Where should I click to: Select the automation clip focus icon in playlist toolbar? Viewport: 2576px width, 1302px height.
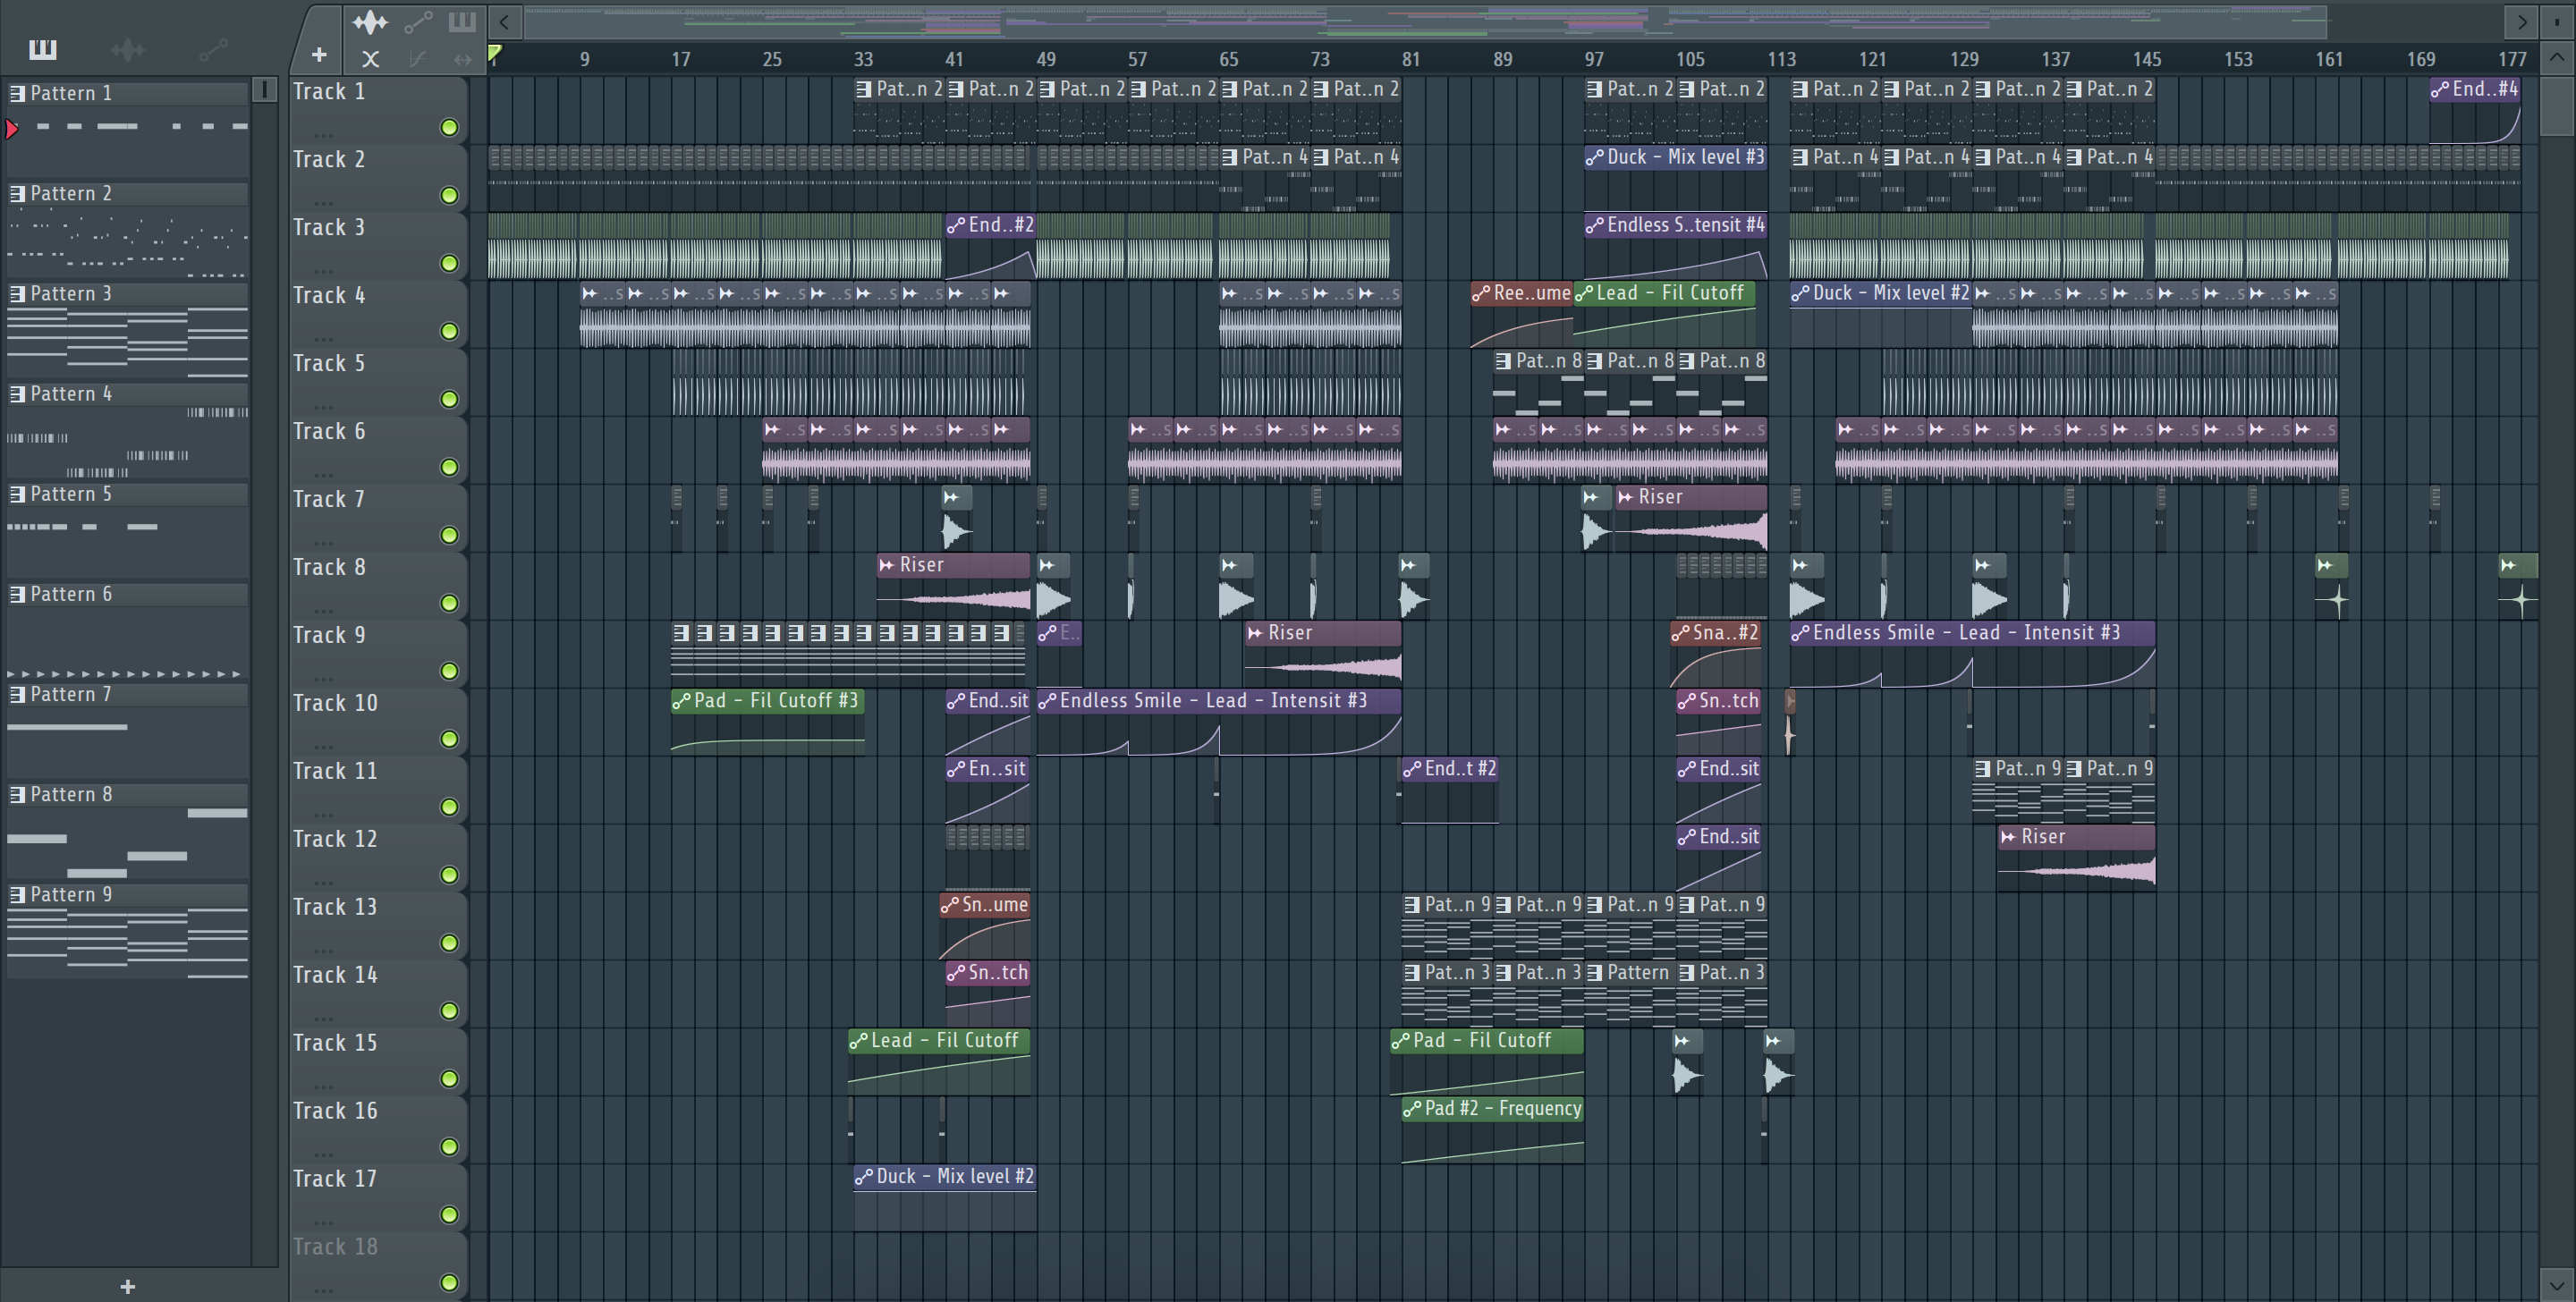418,22
